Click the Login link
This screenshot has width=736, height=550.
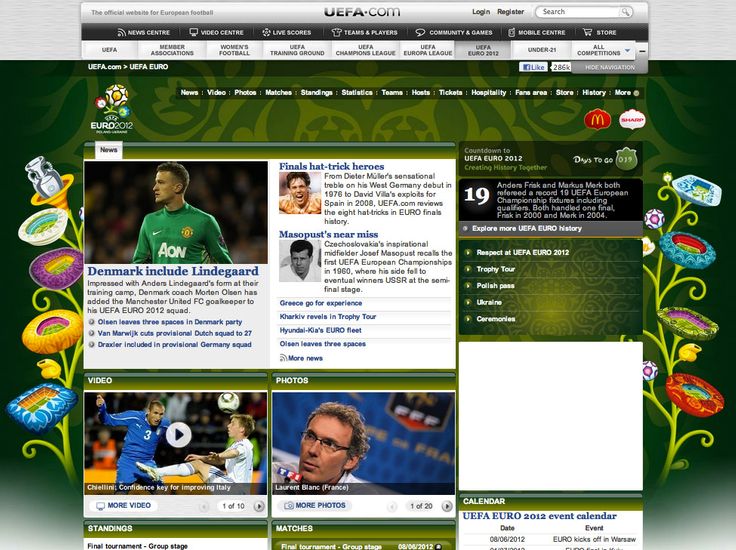[x=481, y=12]
